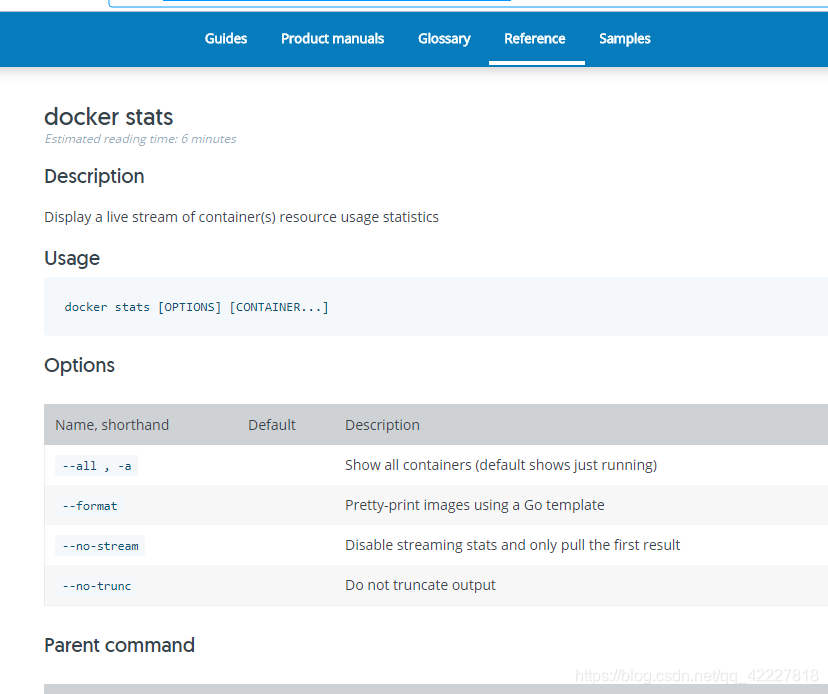Click the docker stats page title
Viewport: 828px width, 694px height.
tap(109, 117)
